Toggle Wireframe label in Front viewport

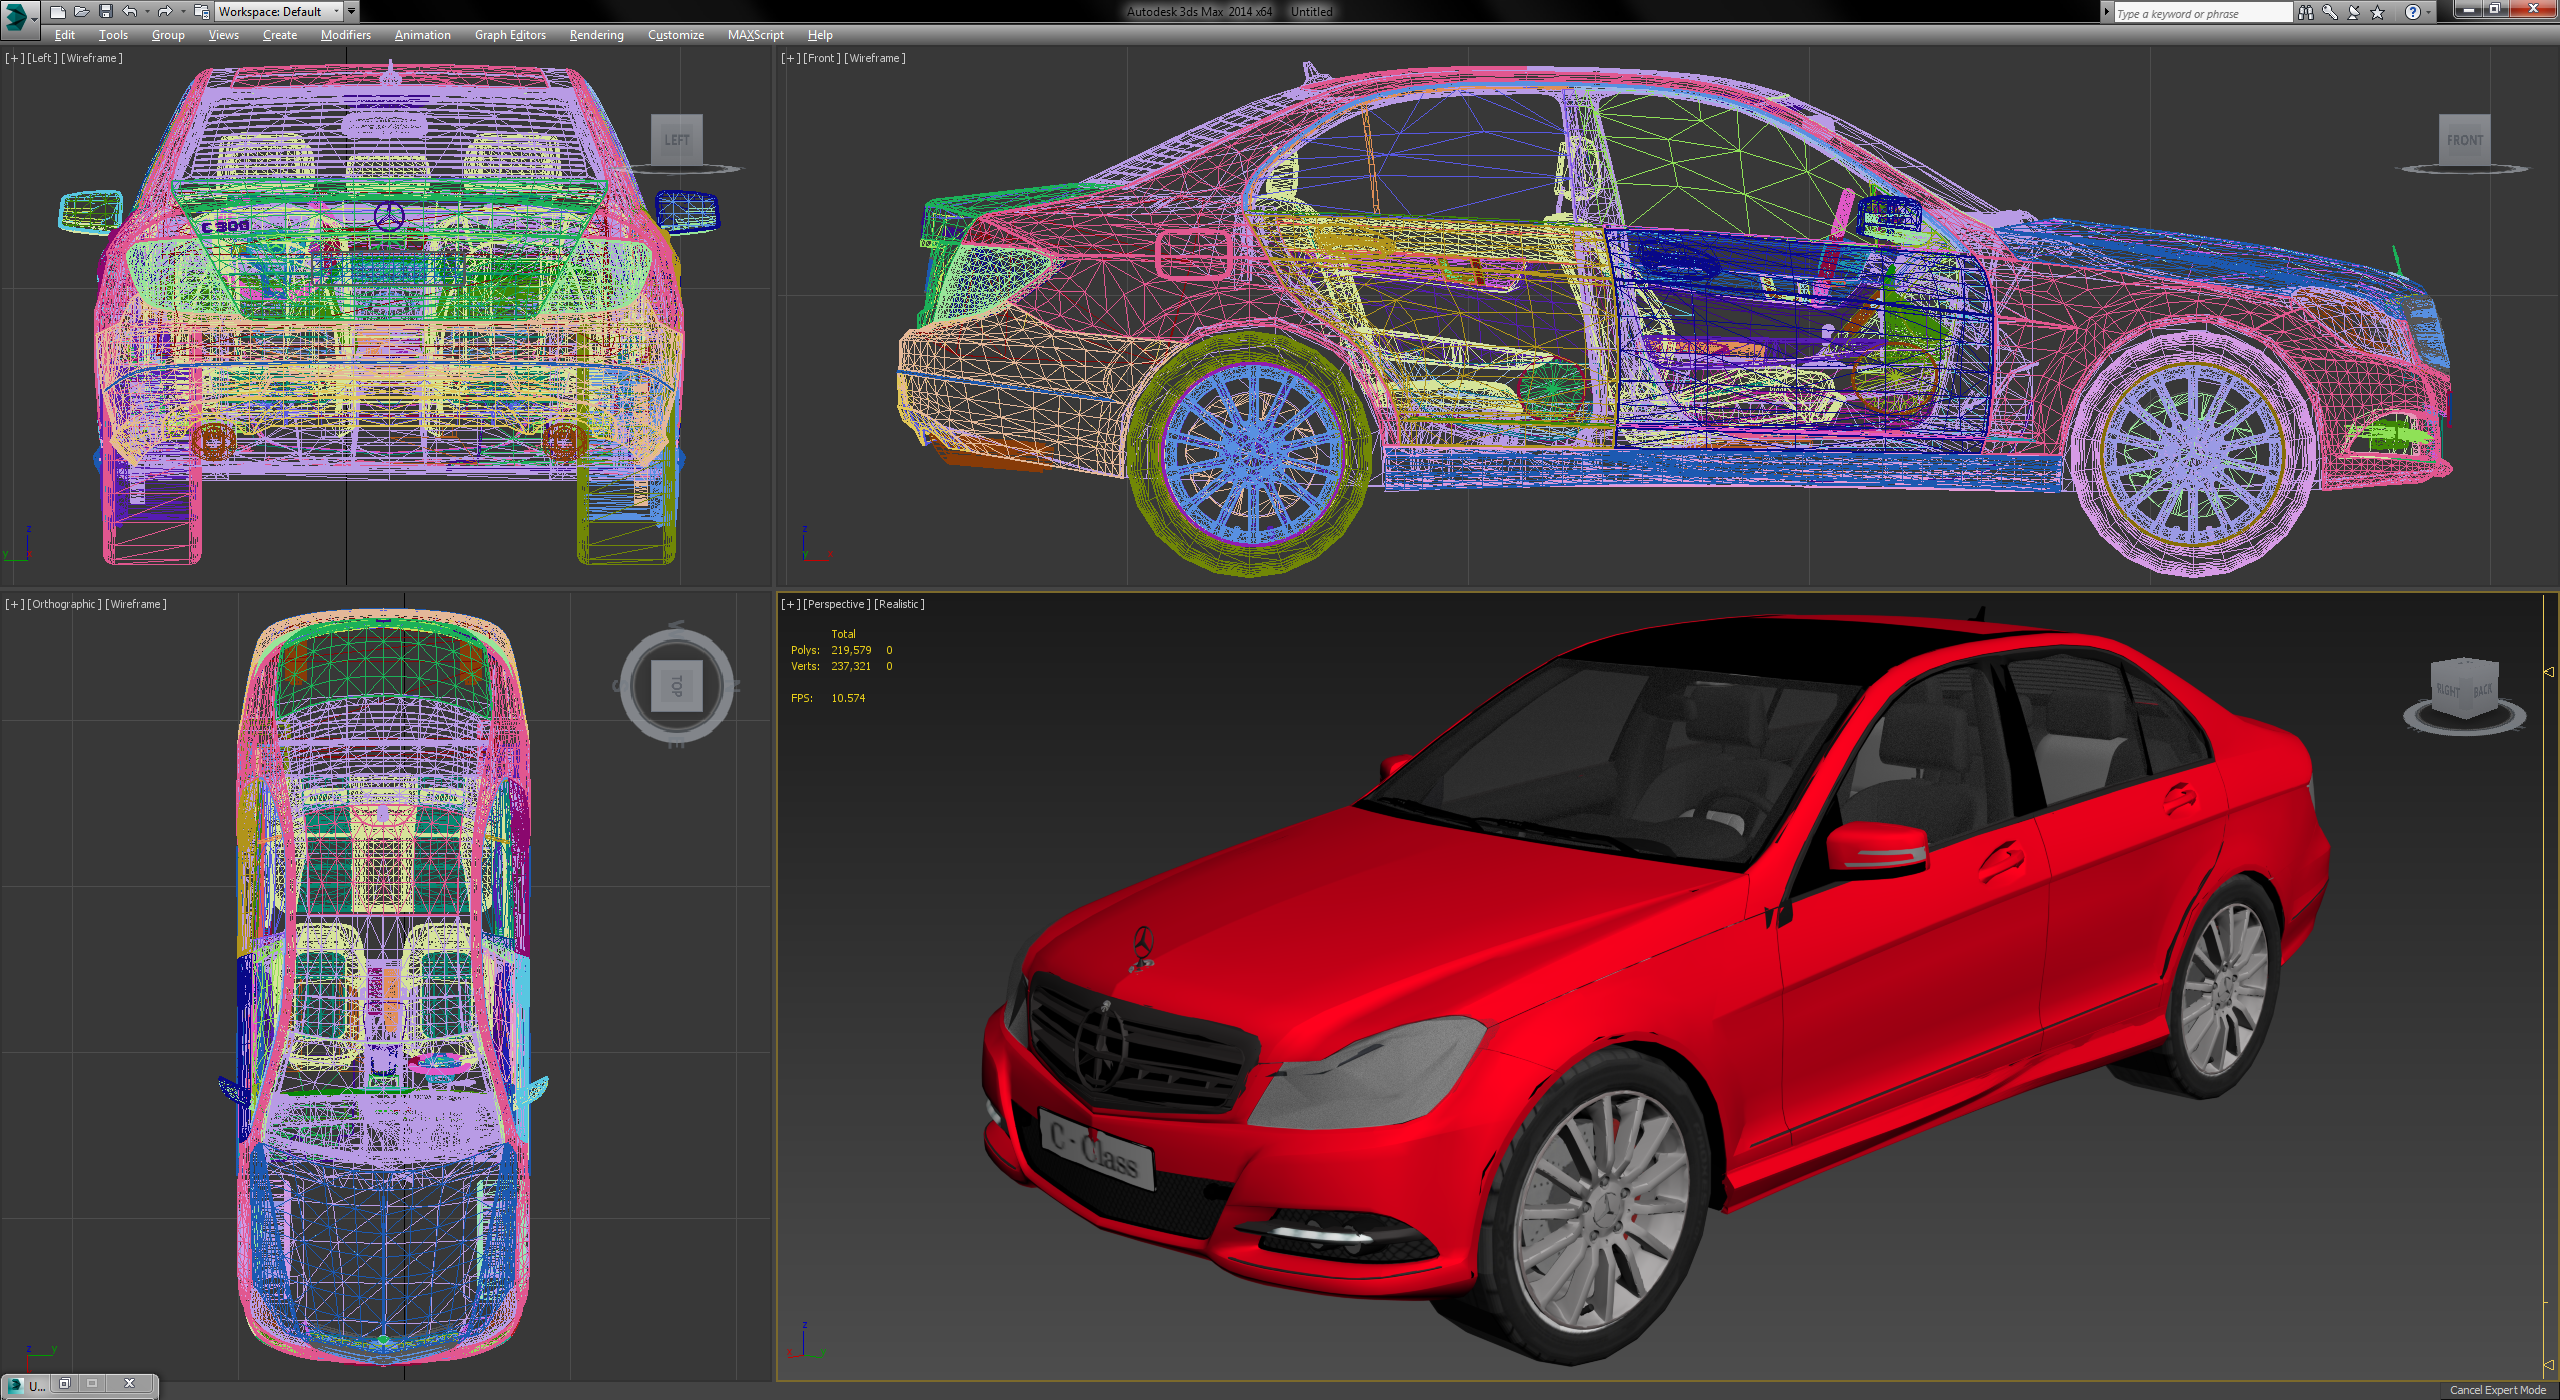pos(875,58)
